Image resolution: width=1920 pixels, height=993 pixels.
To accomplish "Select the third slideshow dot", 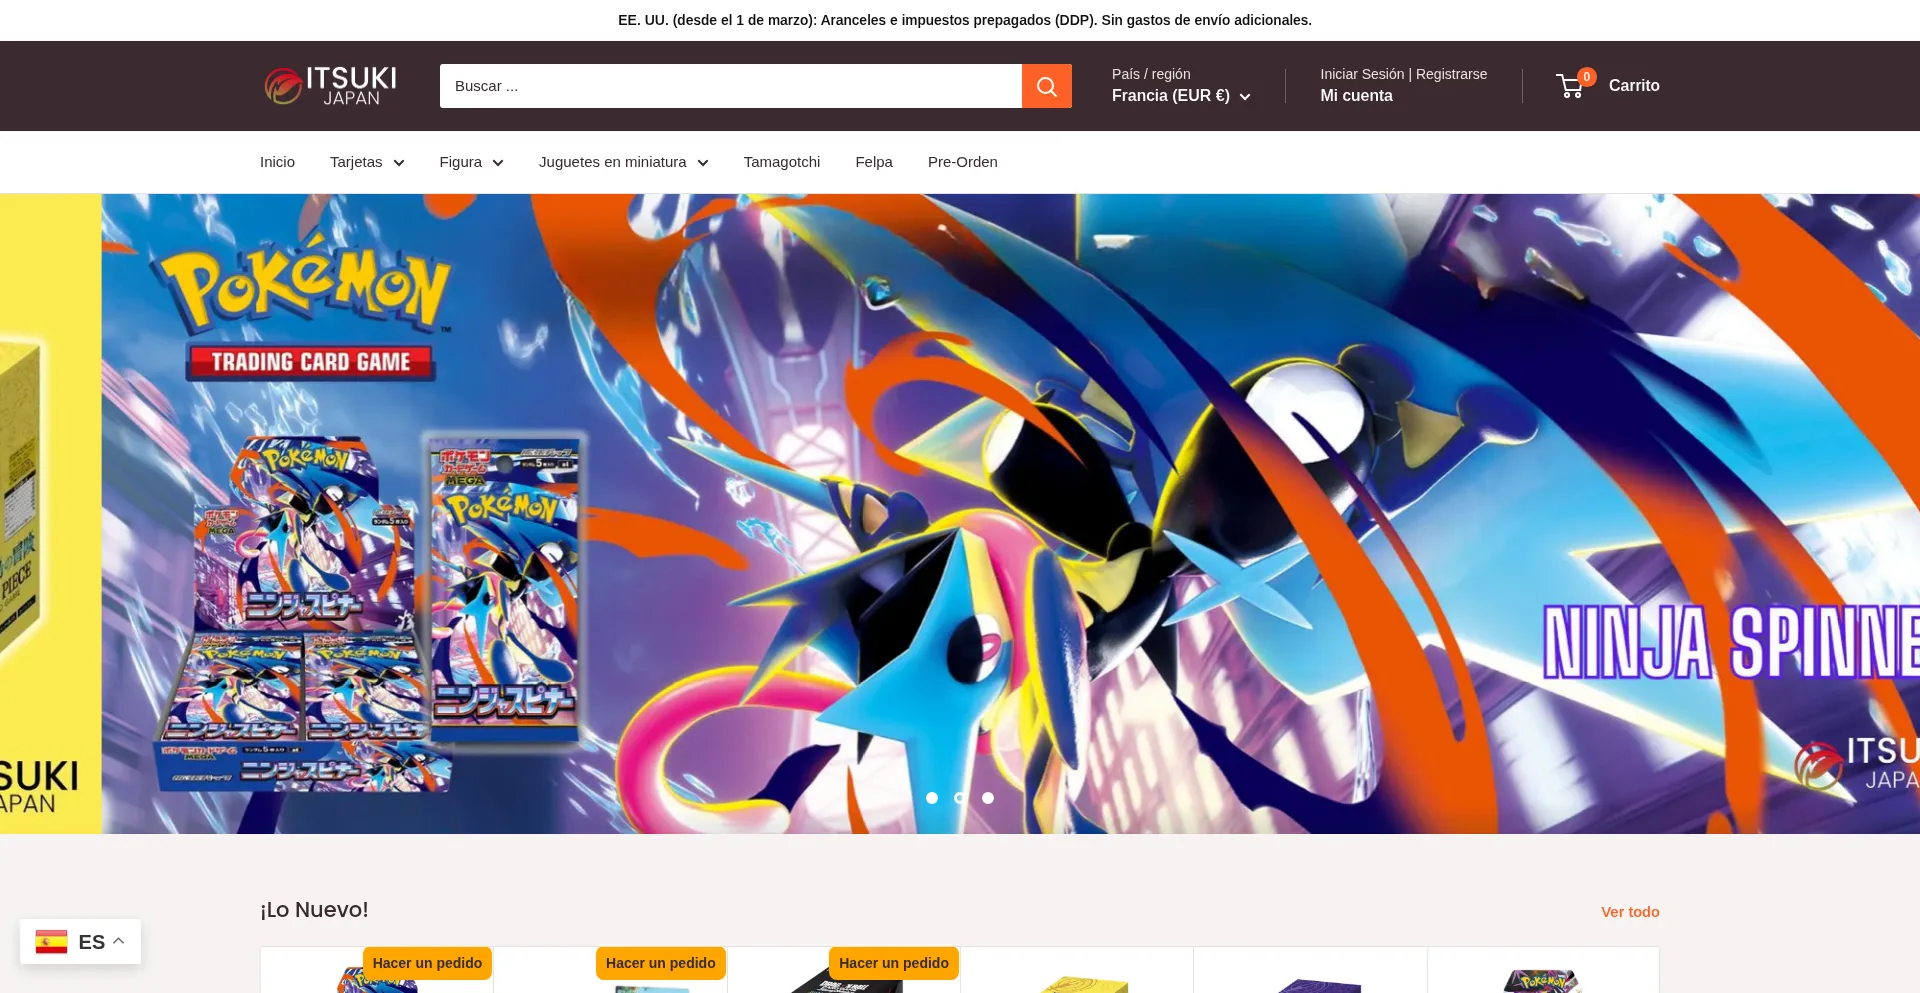I will [988, 798].
